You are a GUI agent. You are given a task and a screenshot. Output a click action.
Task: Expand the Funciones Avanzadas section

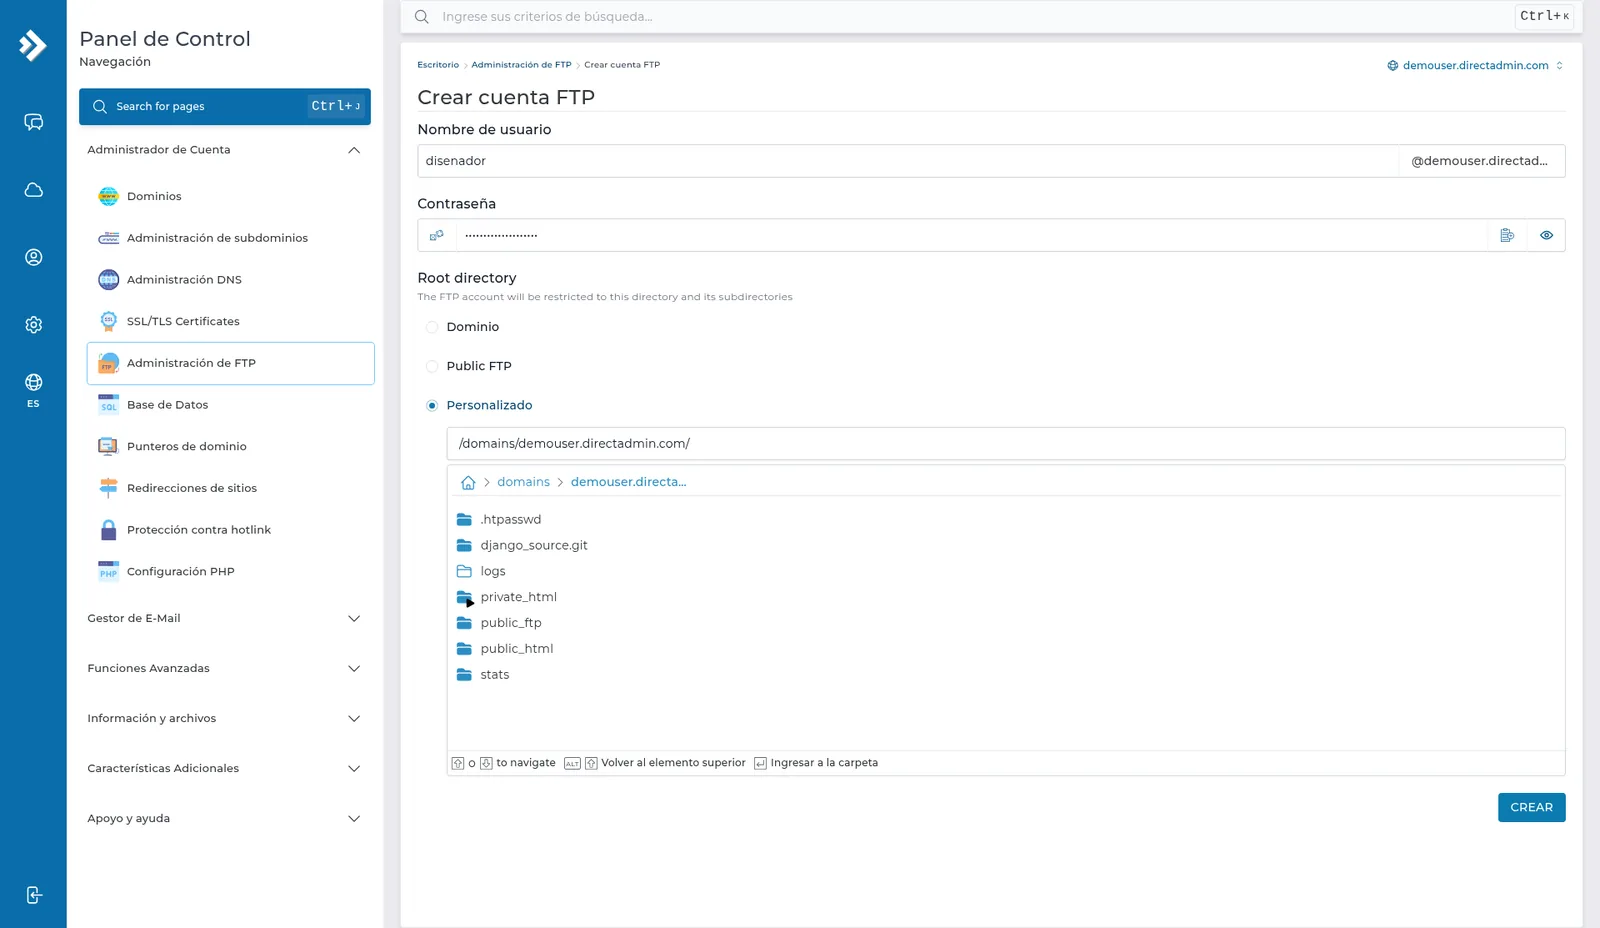(x=225, y=668)
